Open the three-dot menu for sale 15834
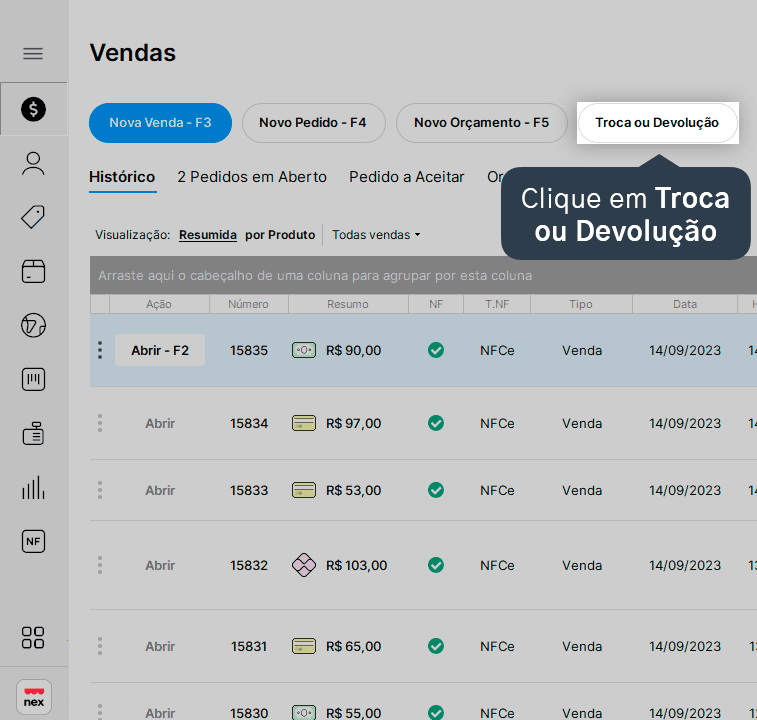This screenshot has width=757, height=720. (100, 423)
